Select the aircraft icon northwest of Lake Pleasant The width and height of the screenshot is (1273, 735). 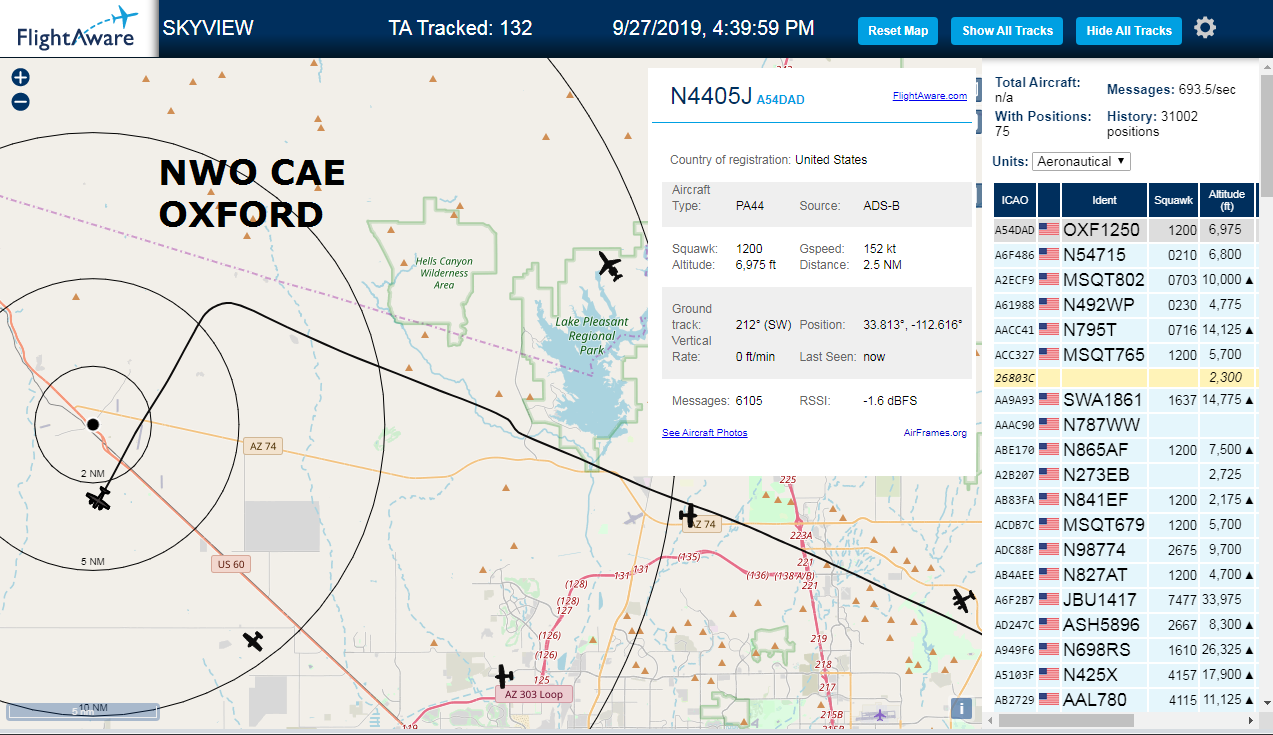[610, 266]
